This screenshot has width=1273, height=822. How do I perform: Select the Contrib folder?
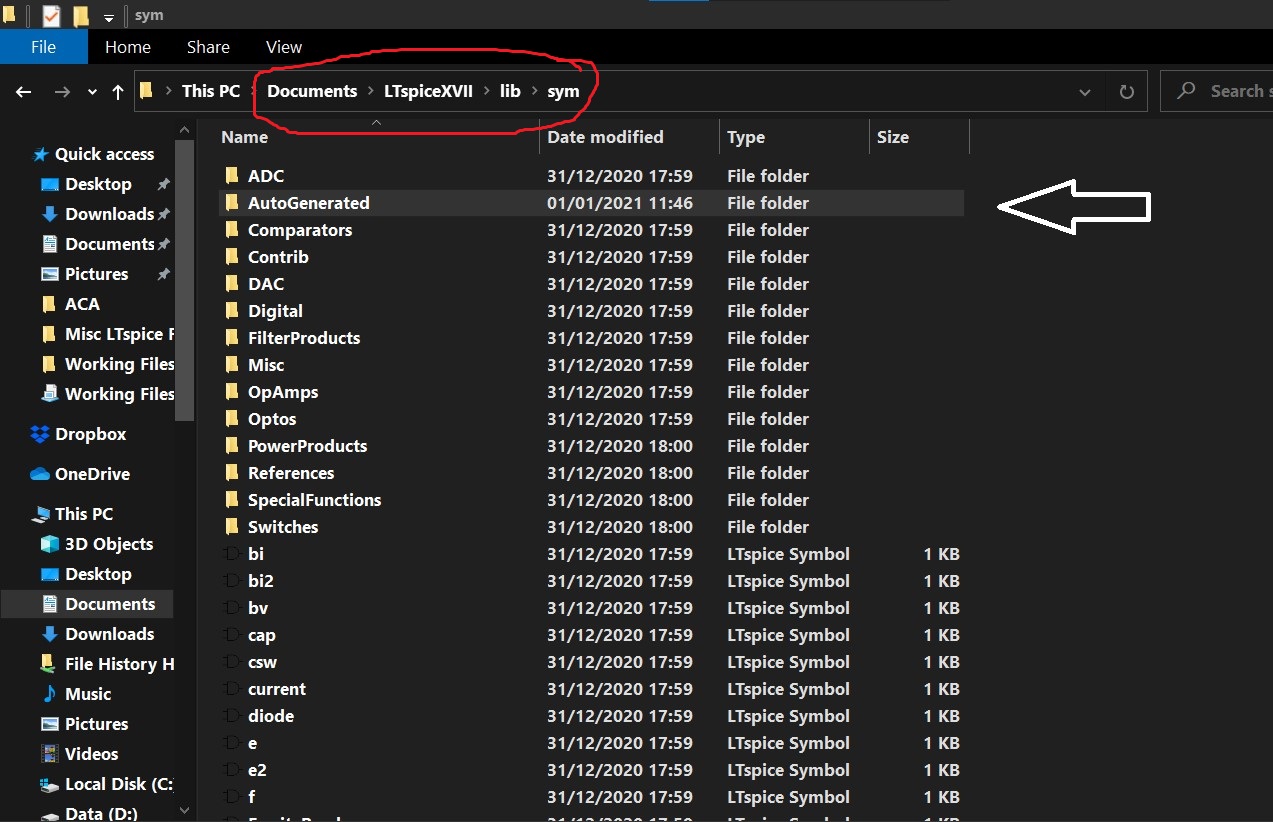point(590,257)
